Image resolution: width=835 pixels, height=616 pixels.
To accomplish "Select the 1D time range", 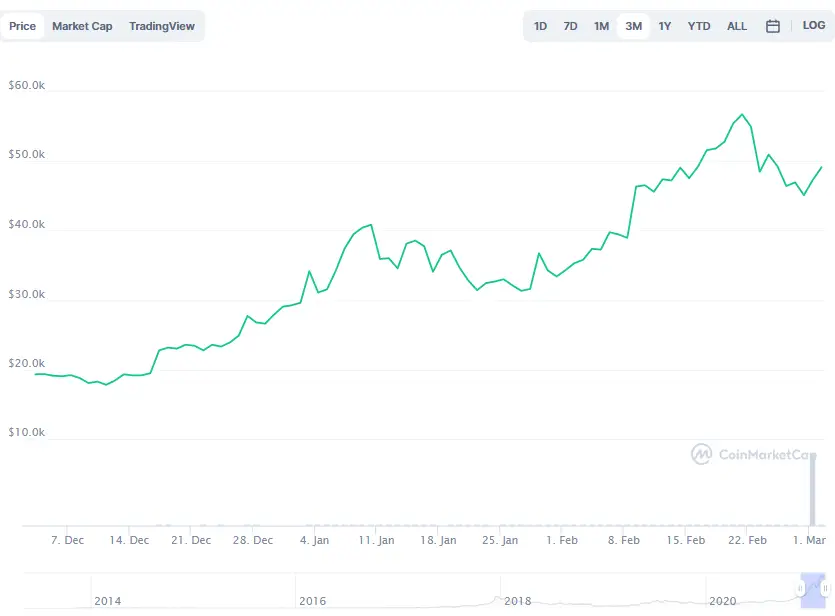I will (x=541, y=26).
